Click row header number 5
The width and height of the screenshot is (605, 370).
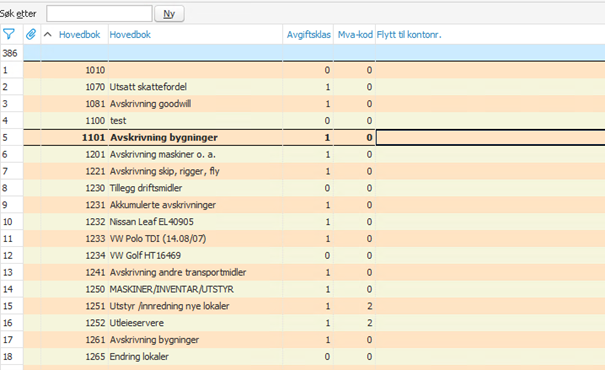click(x=5, y=138)
